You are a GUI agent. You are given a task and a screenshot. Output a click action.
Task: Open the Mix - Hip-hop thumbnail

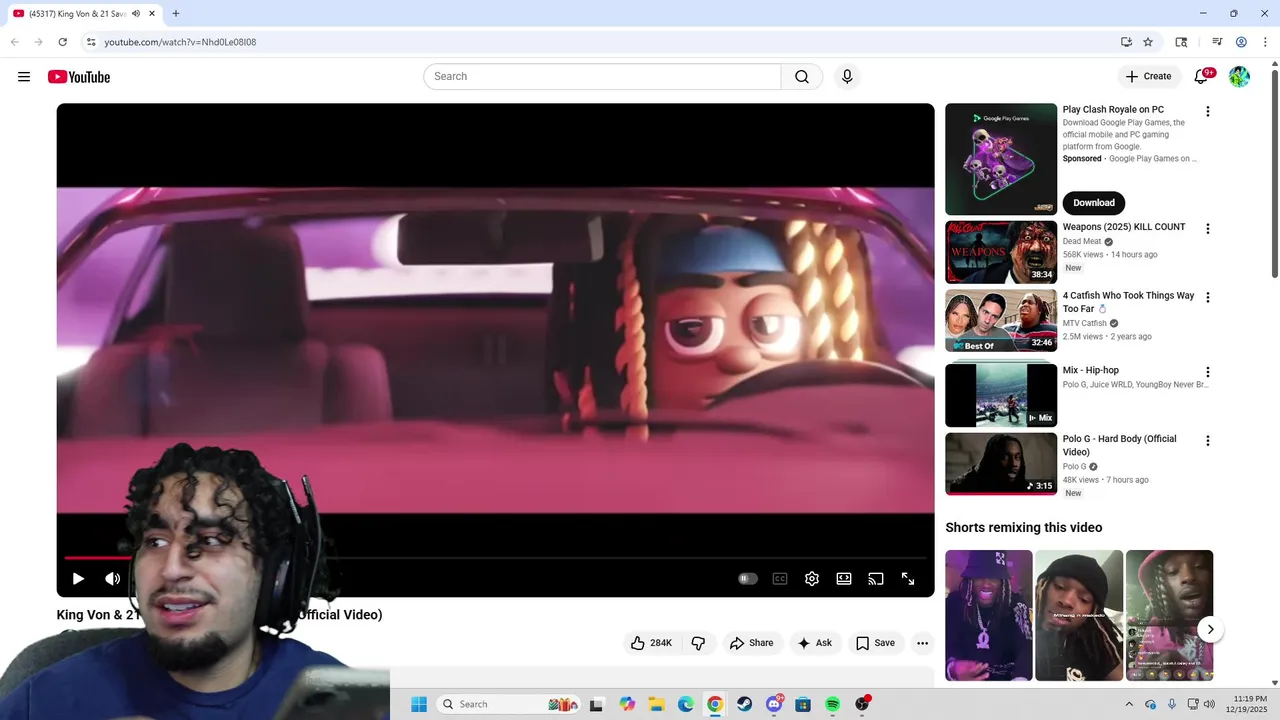click(1001, 395)
